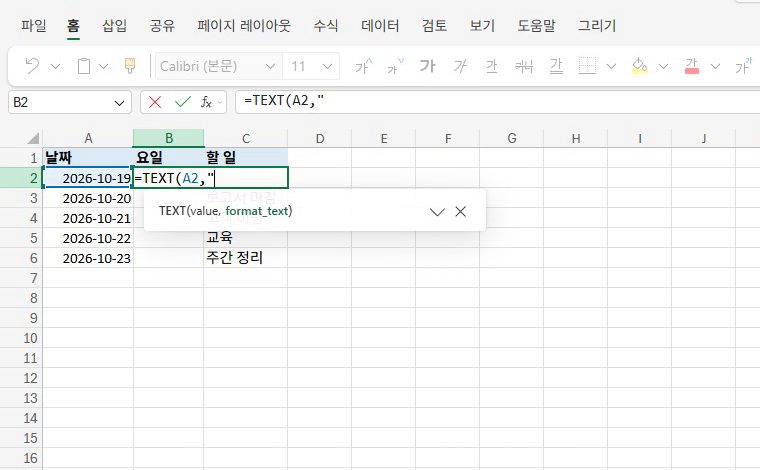Open the Undo history dropdown arrow

[55, 66]
